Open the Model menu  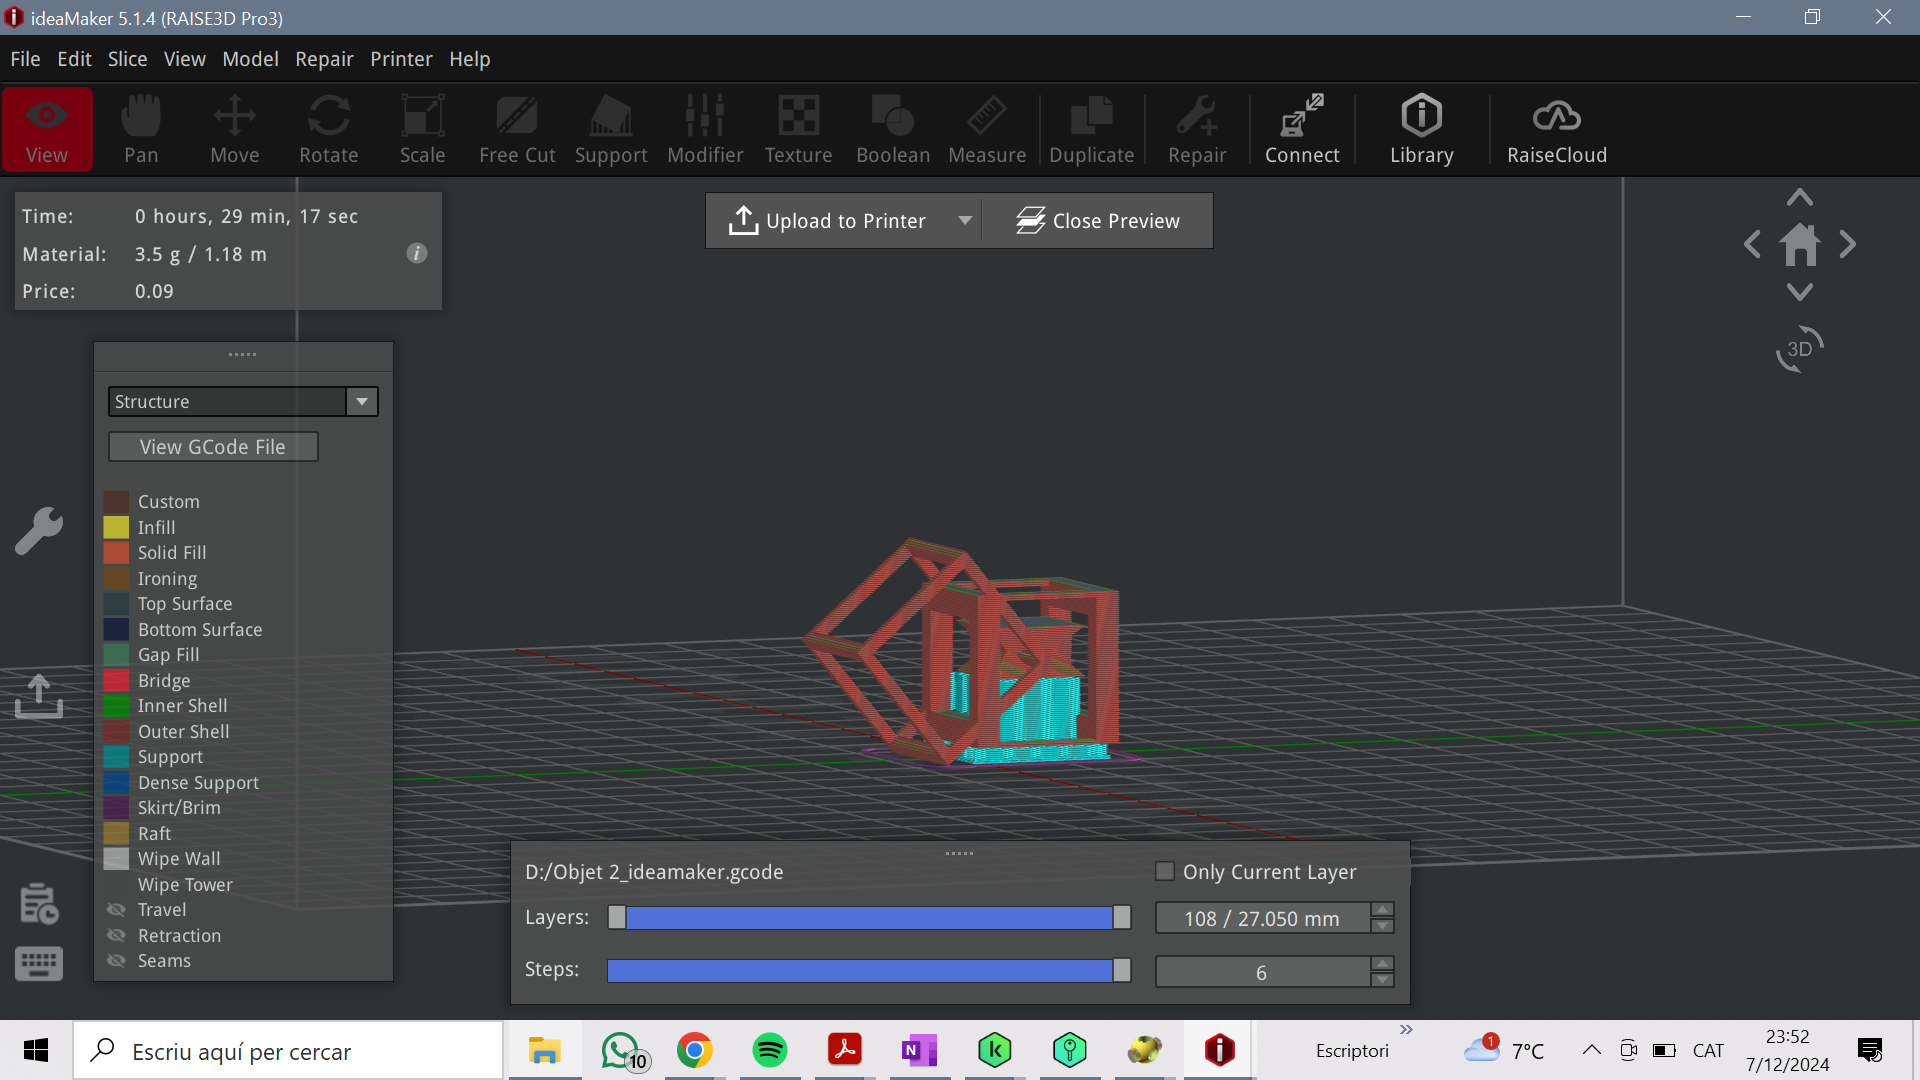tap(251, 59)
